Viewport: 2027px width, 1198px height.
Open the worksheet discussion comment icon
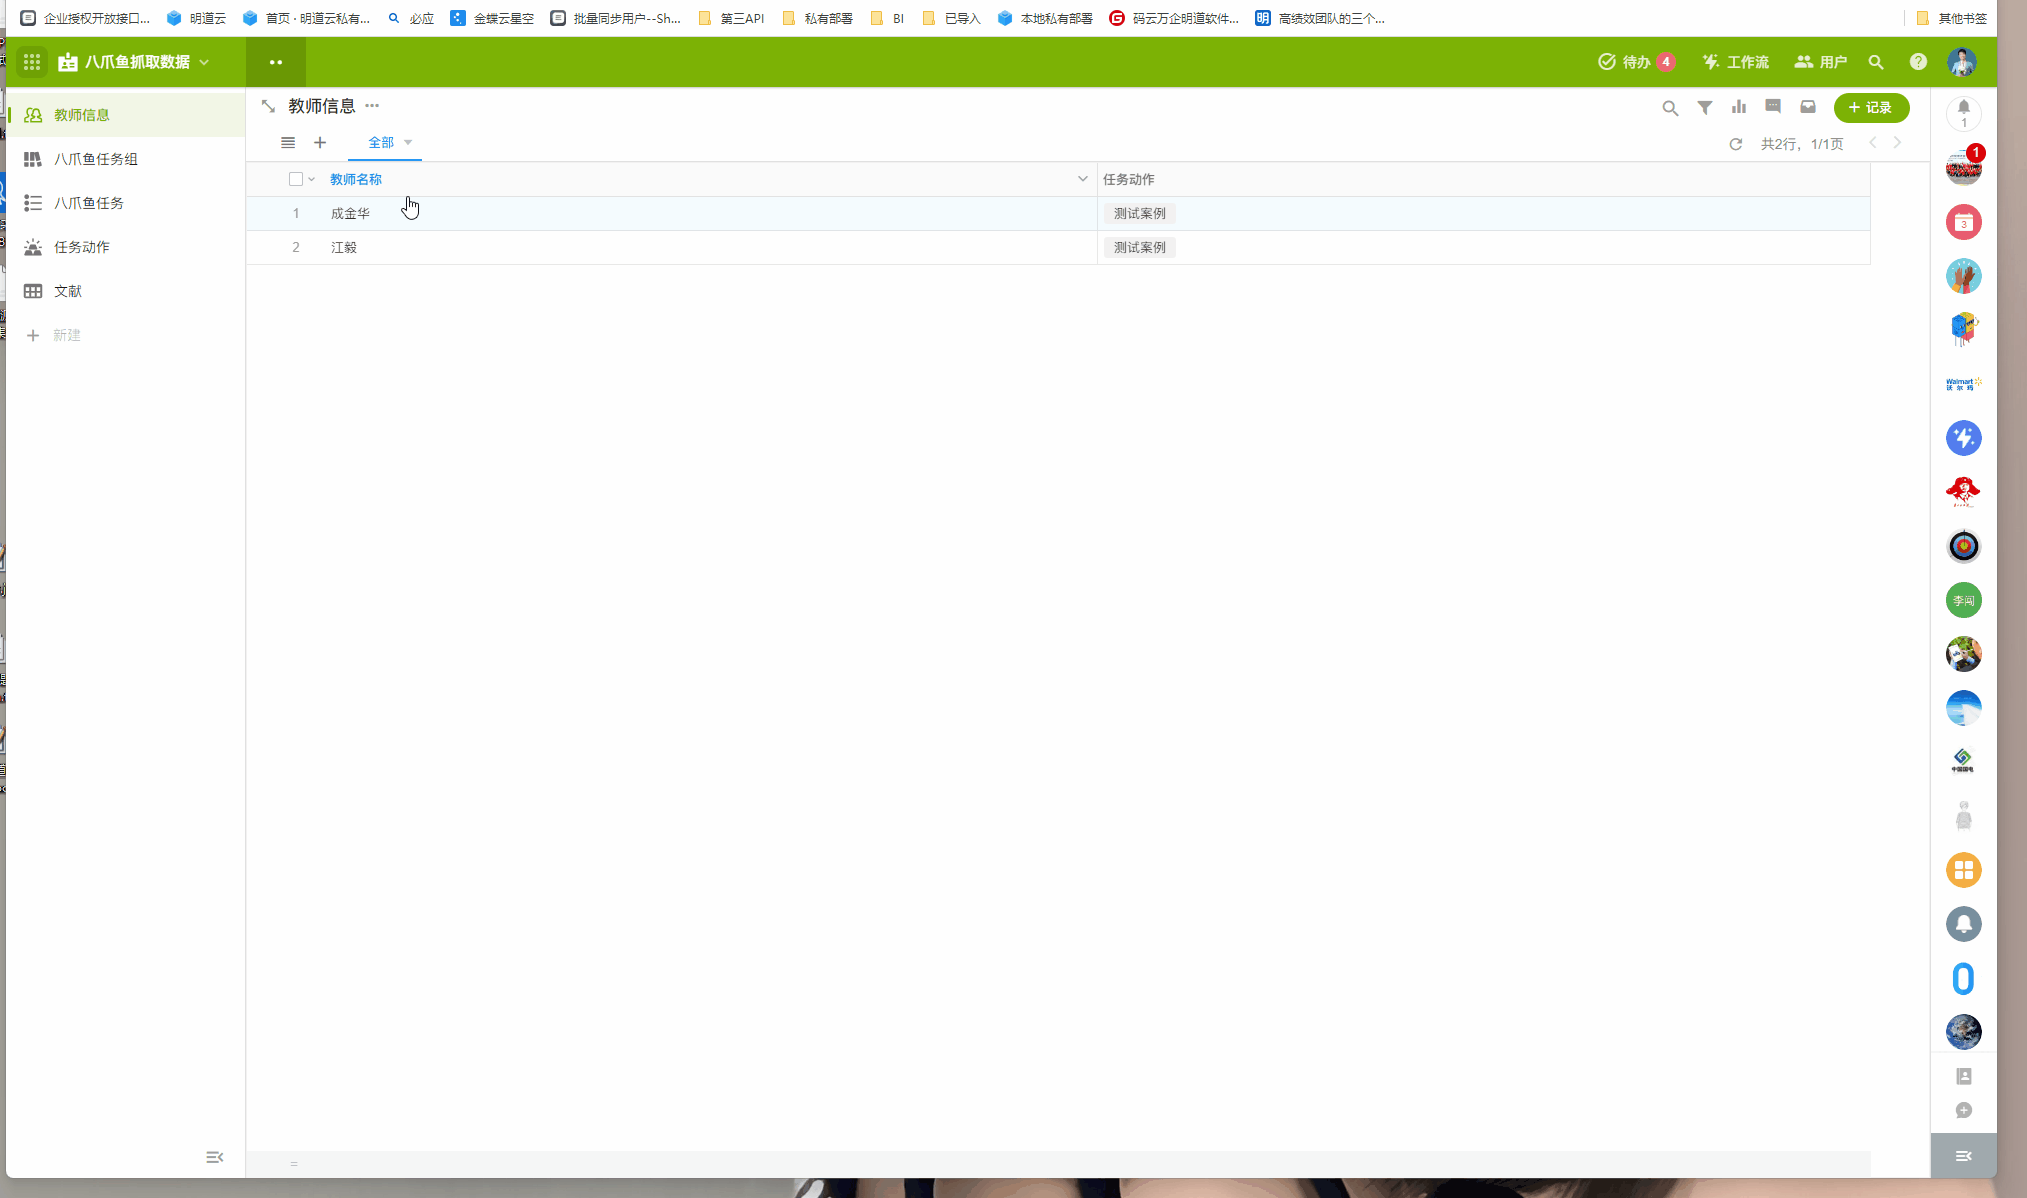[1773, 106]
